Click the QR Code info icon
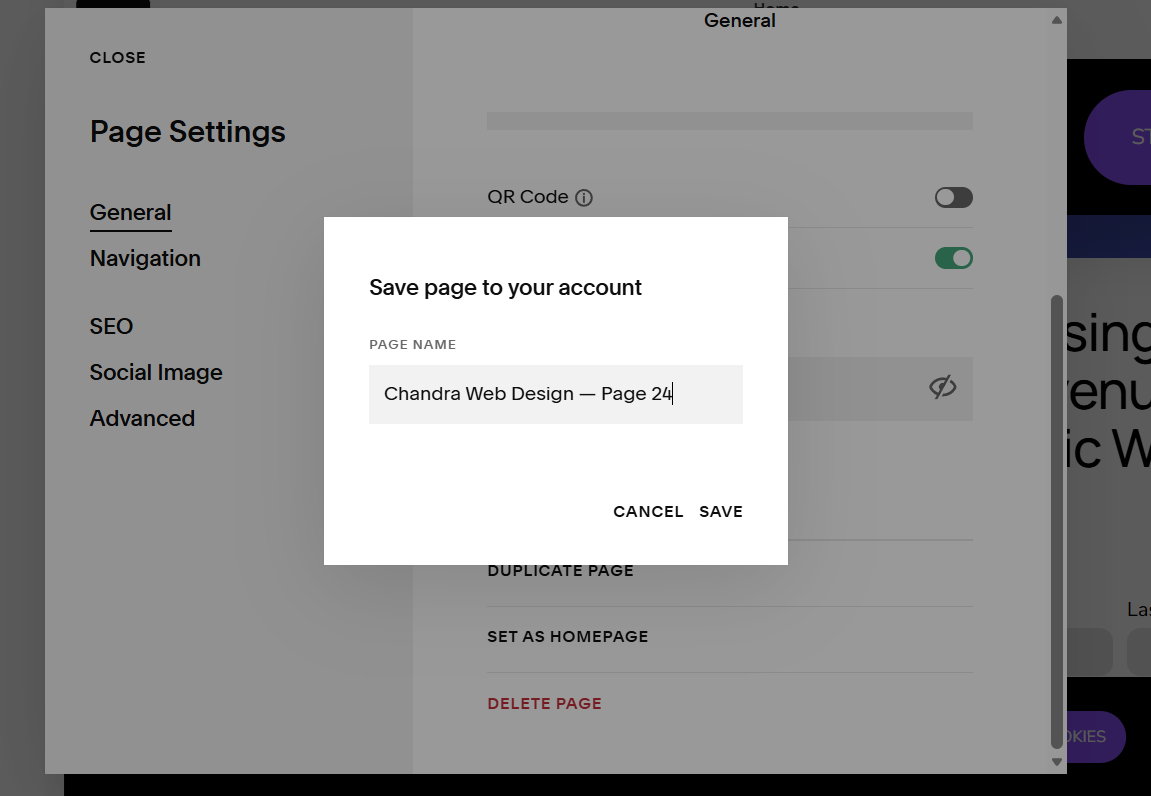Viewport: 1151px width, 796px height. 584,197
